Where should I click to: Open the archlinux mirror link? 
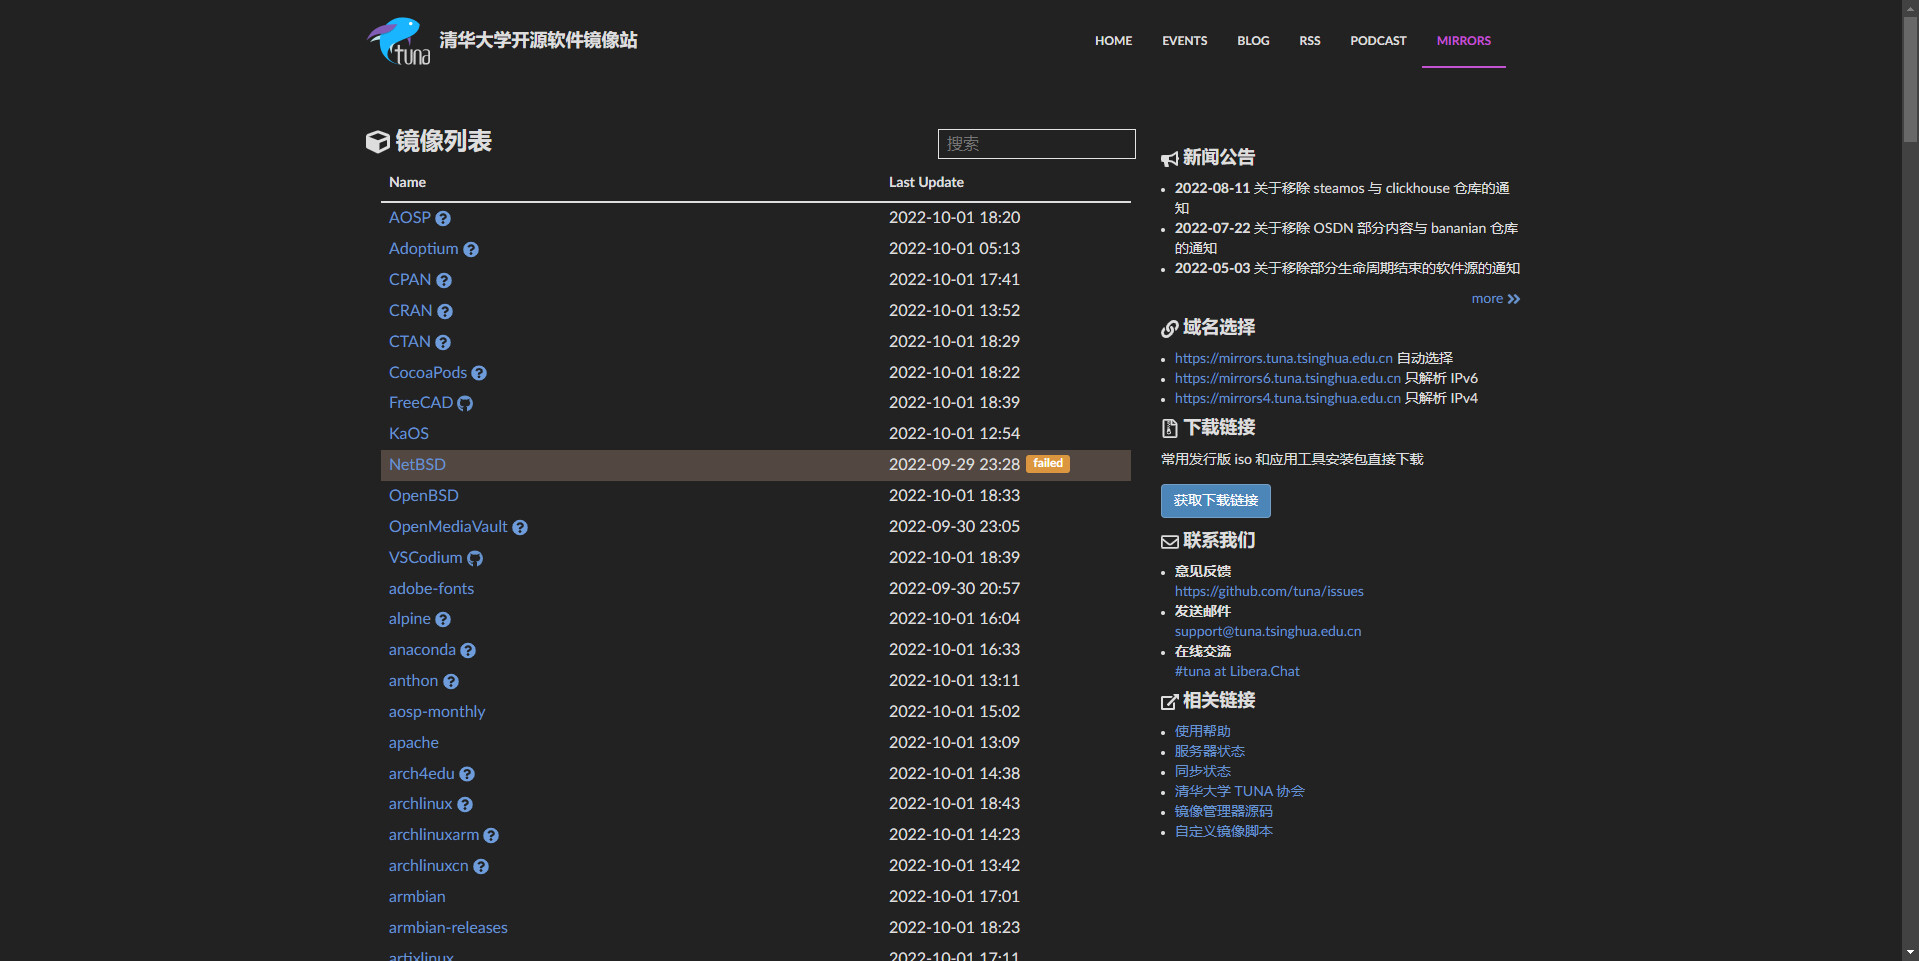pos(421,804)
